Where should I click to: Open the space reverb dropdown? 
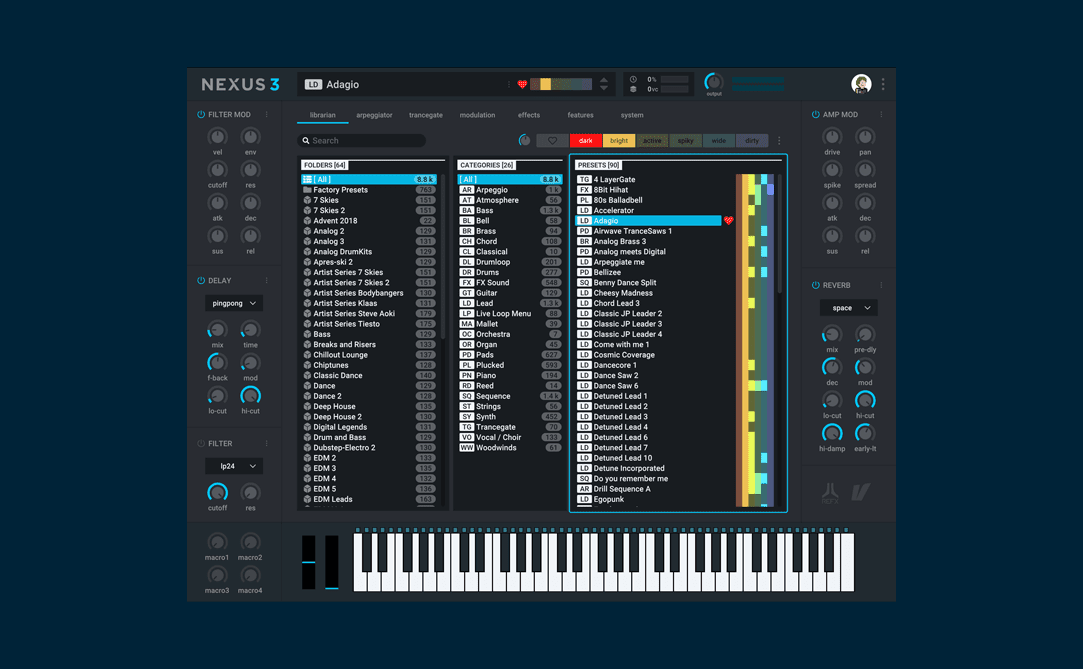[848, 307]
